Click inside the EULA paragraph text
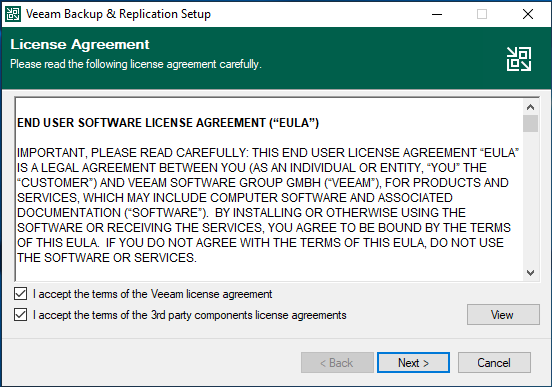 (x=268, y=205)
